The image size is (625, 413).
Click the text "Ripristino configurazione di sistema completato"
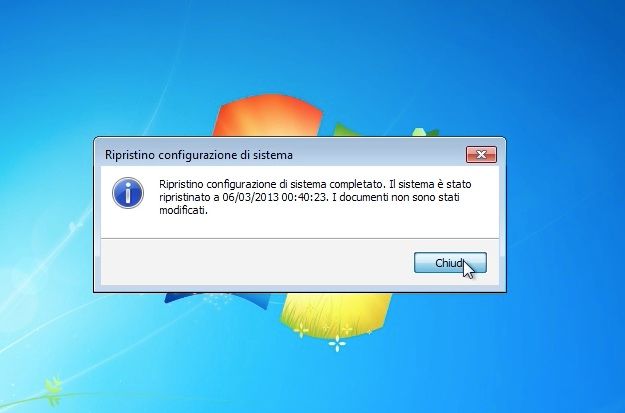271,184
